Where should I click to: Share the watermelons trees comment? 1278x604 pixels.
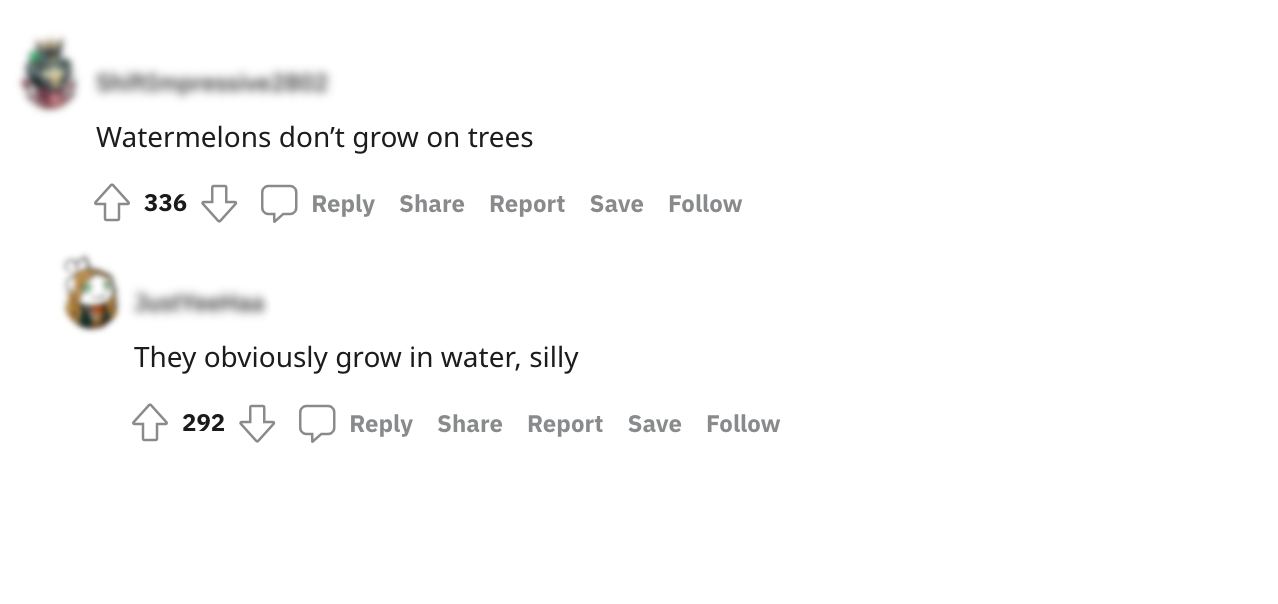click(431, 204)
